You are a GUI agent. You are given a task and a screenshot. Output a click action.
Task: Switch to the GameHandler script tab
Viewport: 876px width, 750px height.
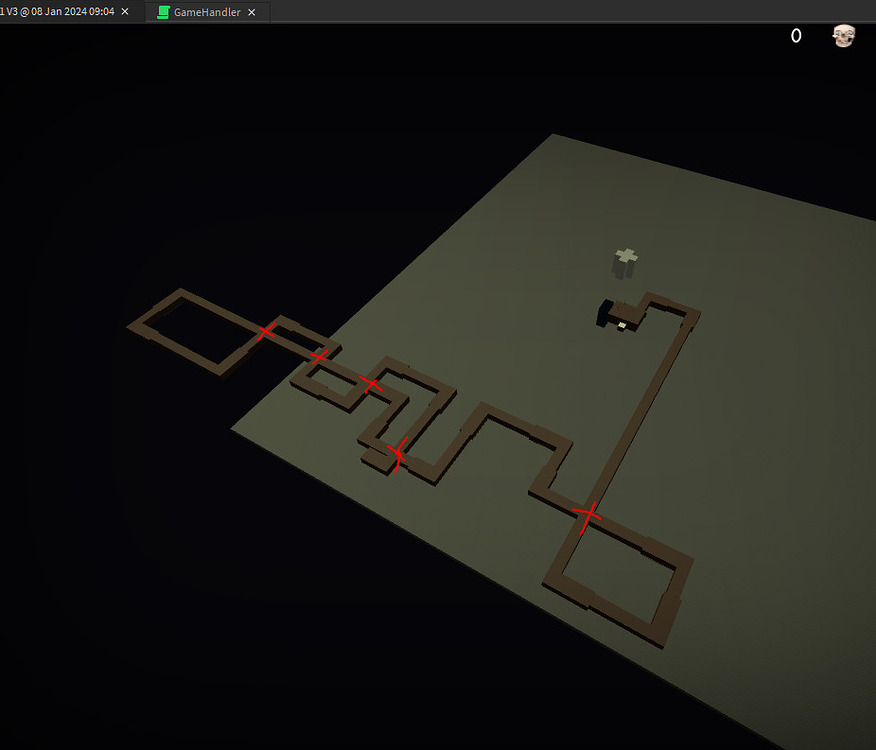pyautogui.click(x=205, y=12)
